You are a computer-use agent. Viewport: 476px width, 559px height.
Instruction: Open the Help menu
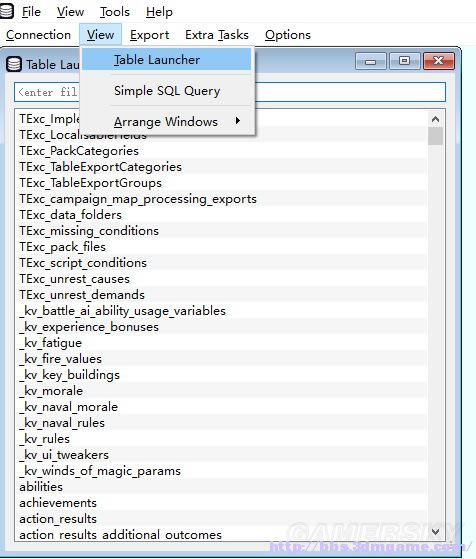click(159, 12)
